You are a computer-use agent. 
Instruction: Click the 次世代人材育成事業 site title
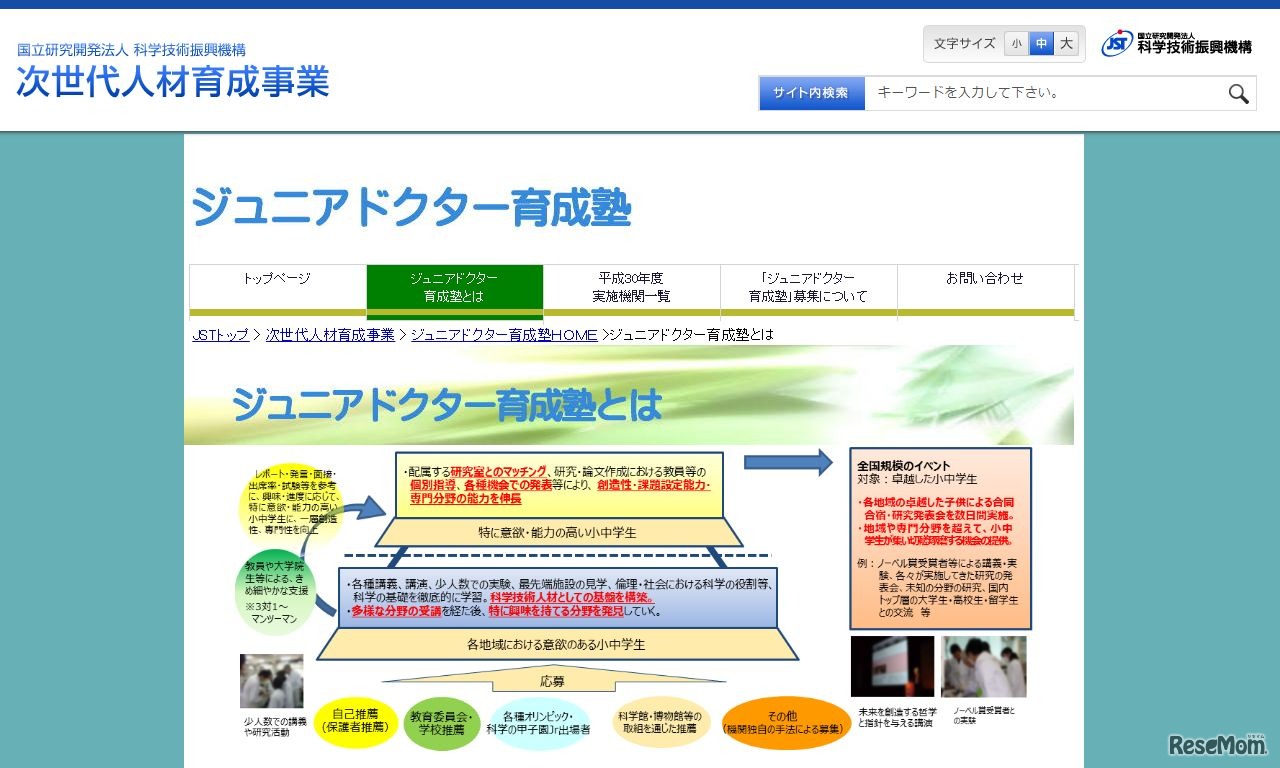(x=171, y=83)
